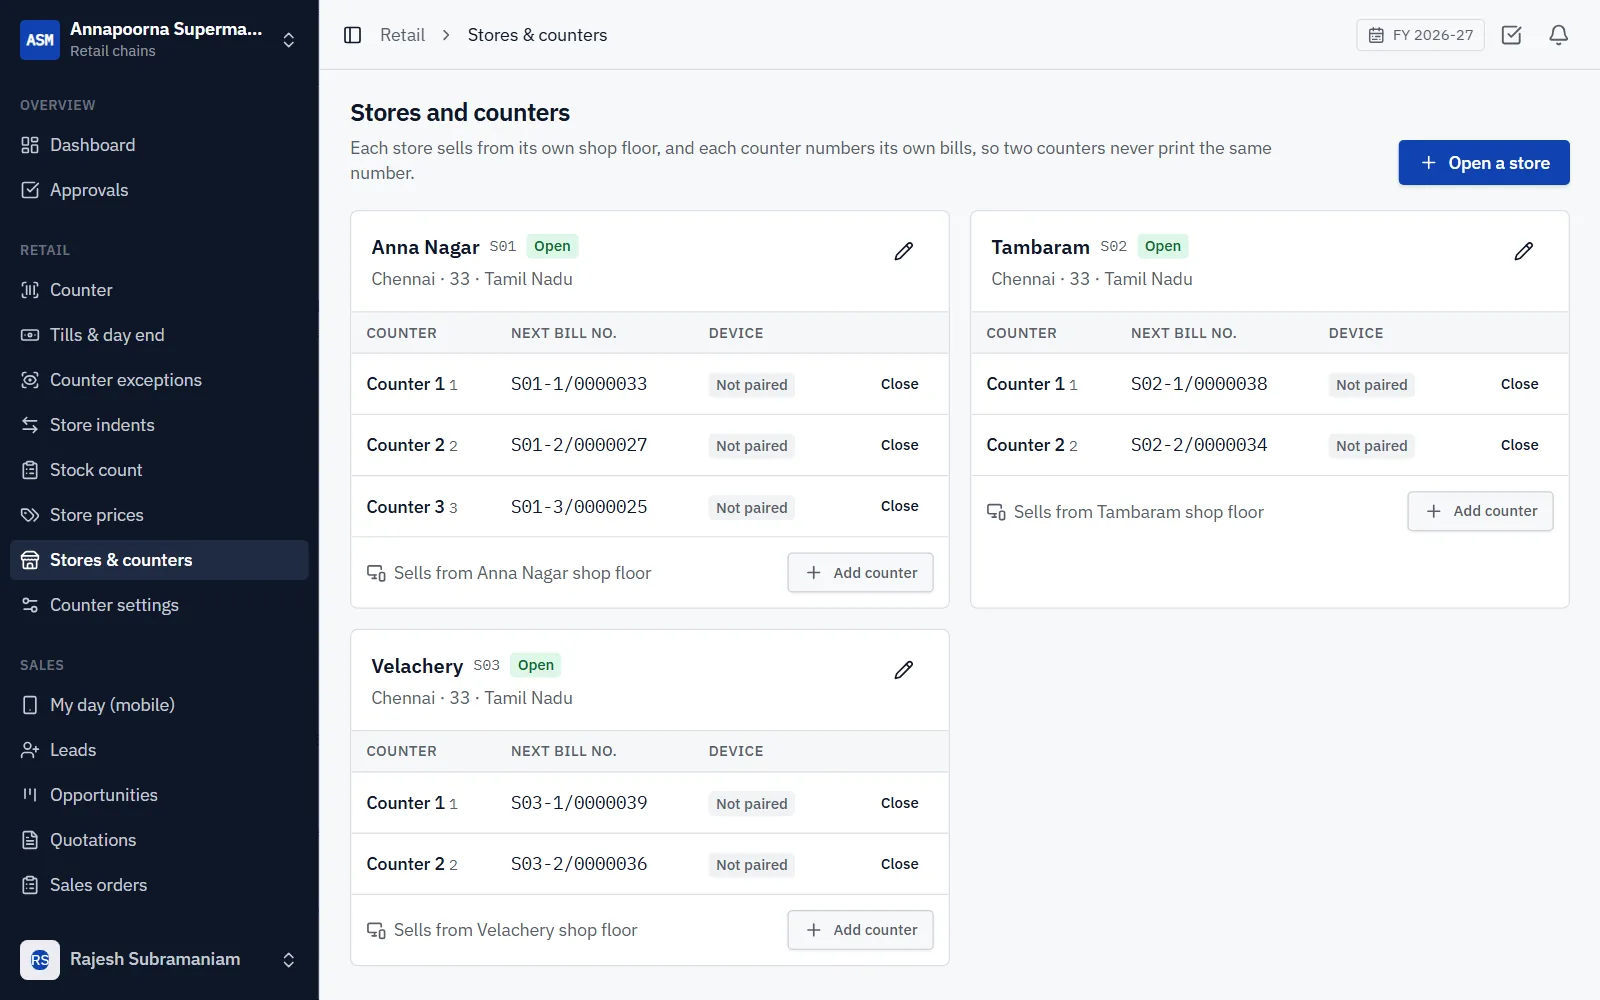Expand the Annapoorna Supermarket company switcher

(x=159, y=40)
